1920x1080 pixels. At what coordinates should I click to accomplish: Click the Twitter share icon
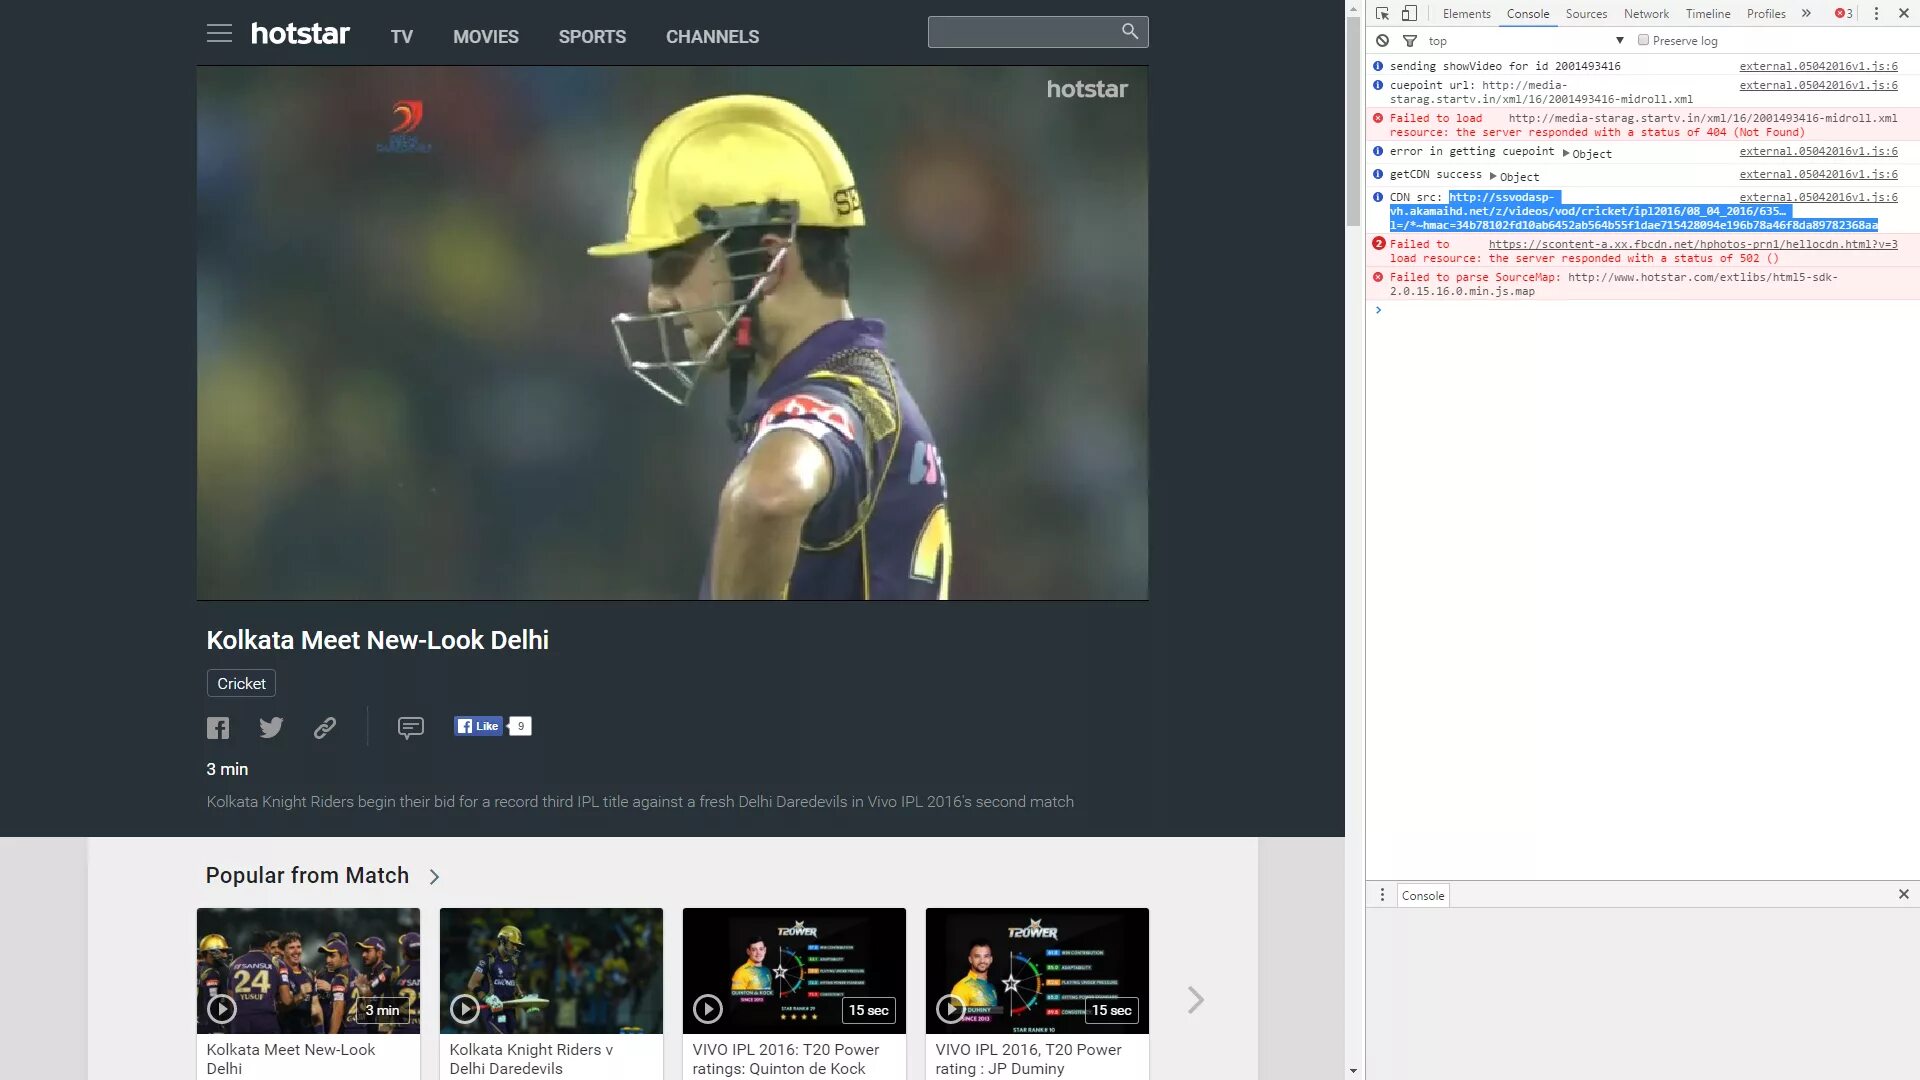pos(270,725)
